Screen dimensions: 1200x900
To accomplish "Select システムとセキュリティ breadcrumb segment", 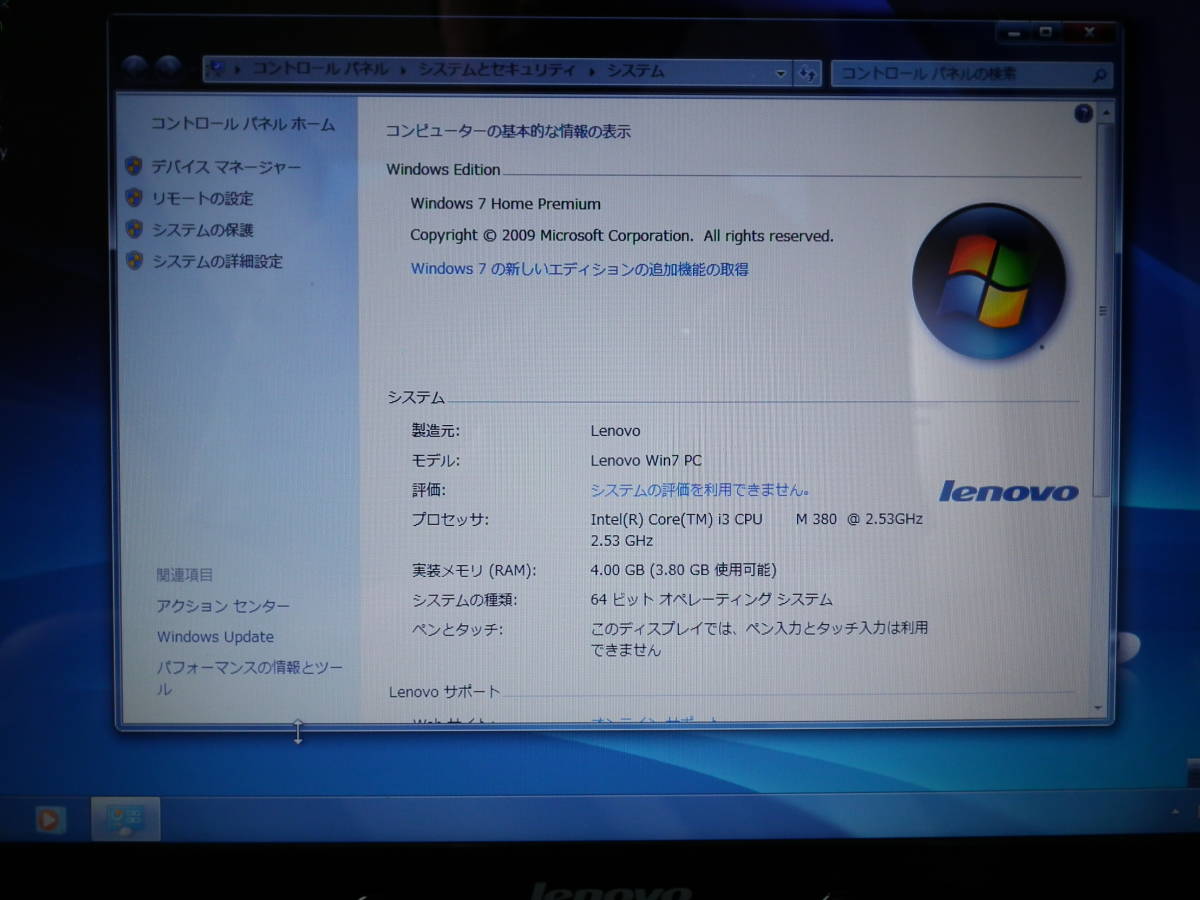I will pos(497,71).
